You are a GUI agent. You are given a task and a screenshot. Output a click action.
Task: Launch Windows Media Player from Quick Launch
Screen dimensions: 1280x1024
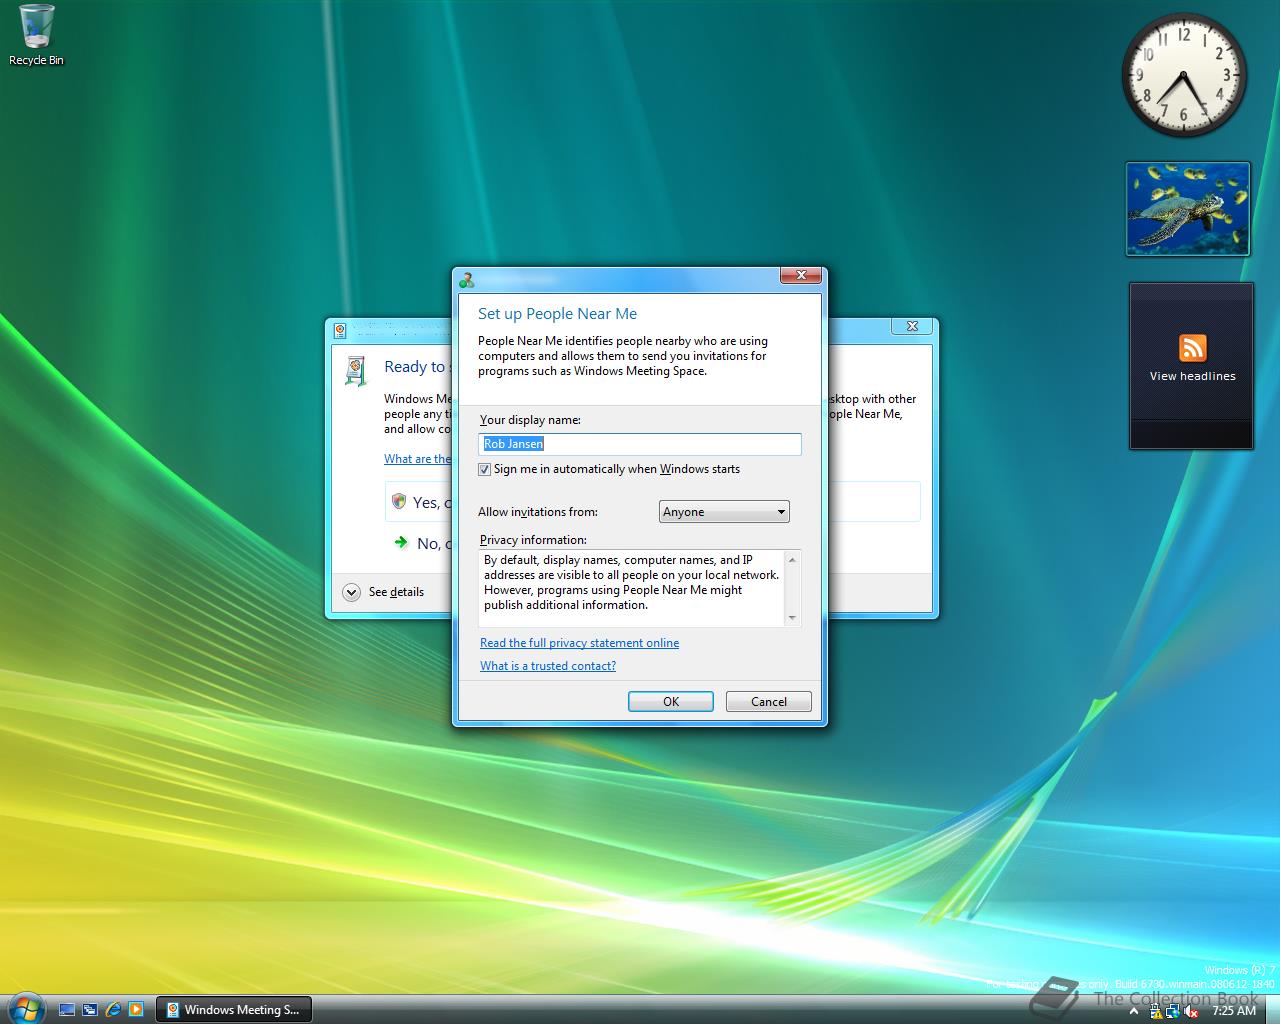(x=137, y=1010)
